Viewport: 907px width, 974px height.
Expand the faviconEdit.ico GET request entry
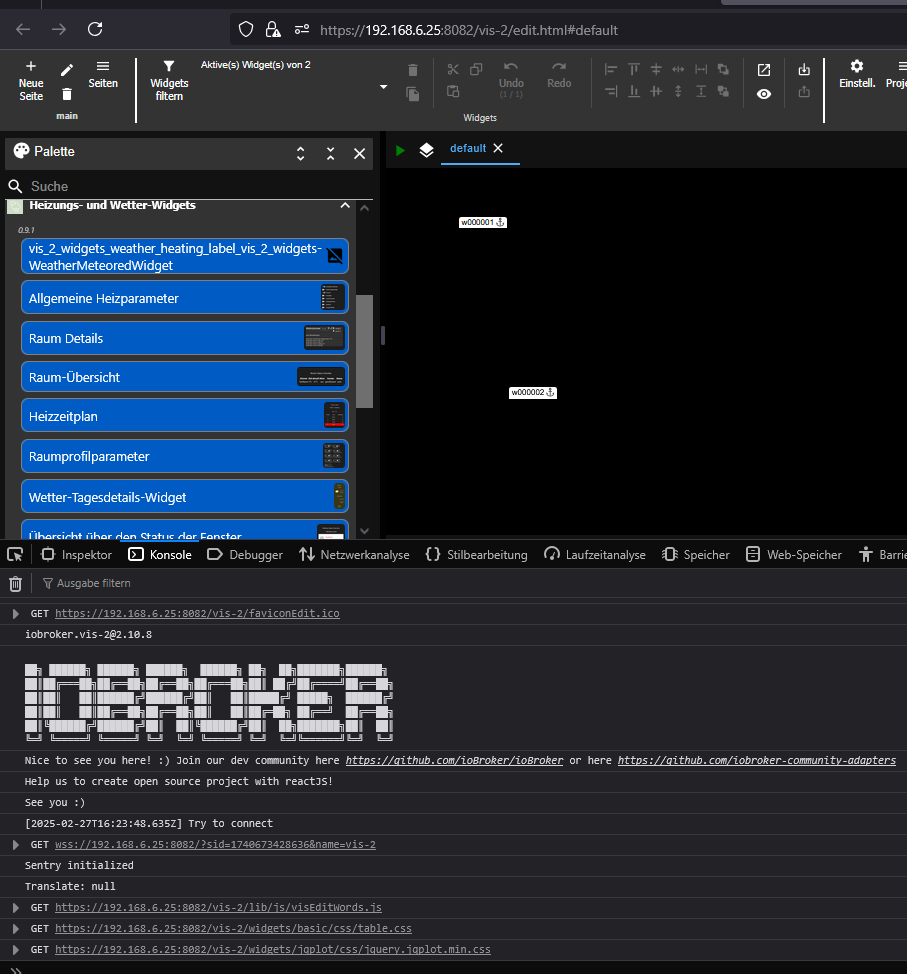coord(15,613)
